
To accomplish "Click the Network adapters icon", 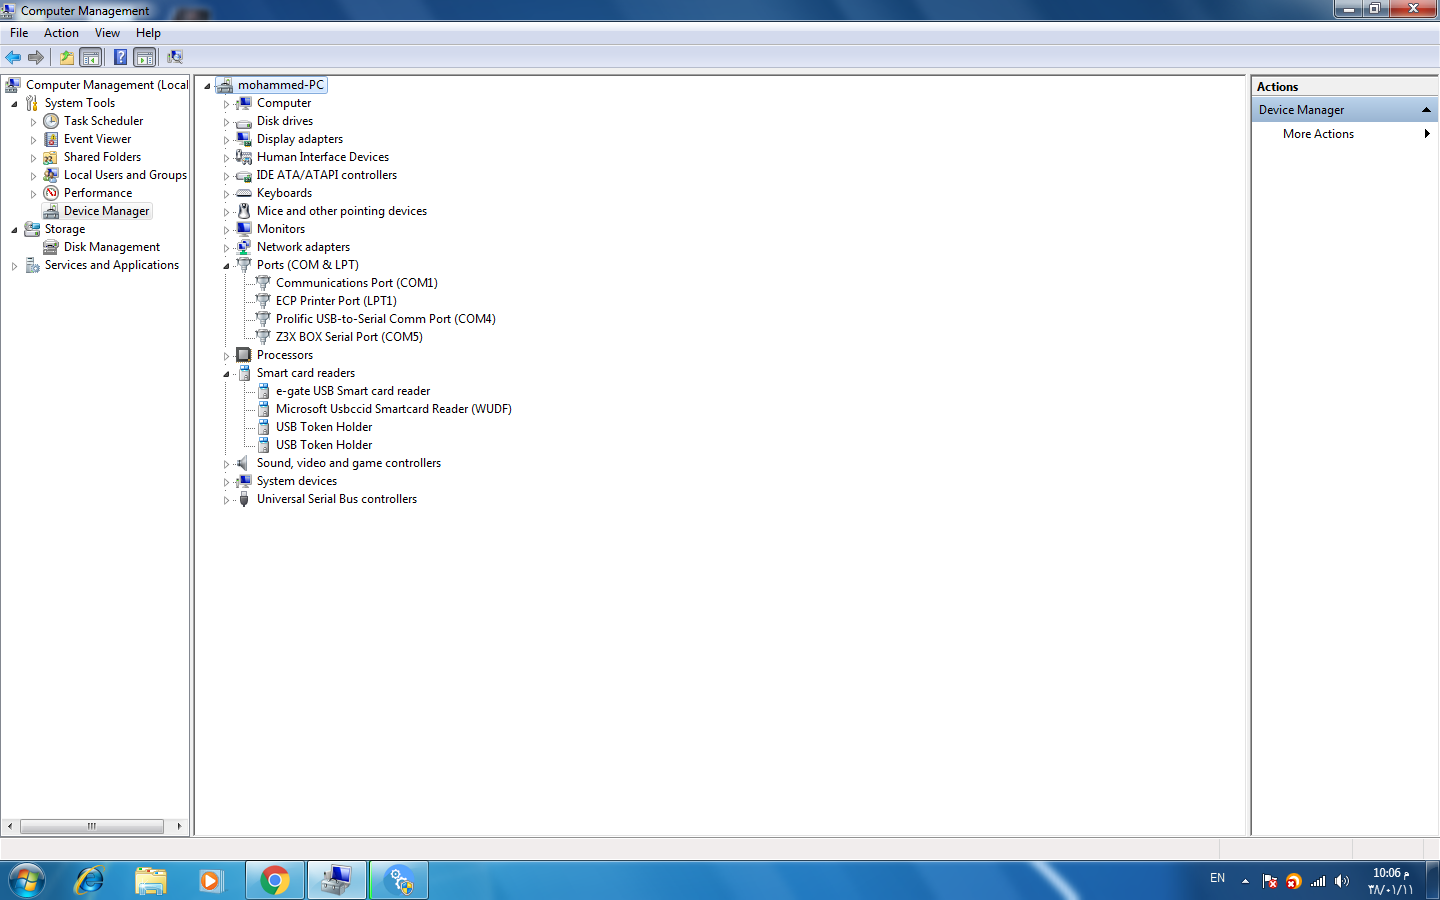I will click(244, 247).
